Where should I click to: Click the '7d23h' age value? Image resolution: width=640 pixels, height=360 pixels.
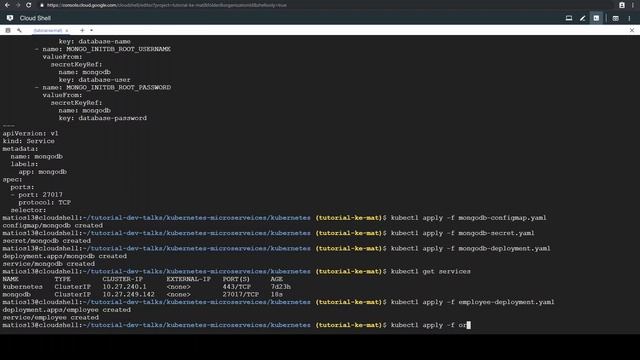(280, 287)
